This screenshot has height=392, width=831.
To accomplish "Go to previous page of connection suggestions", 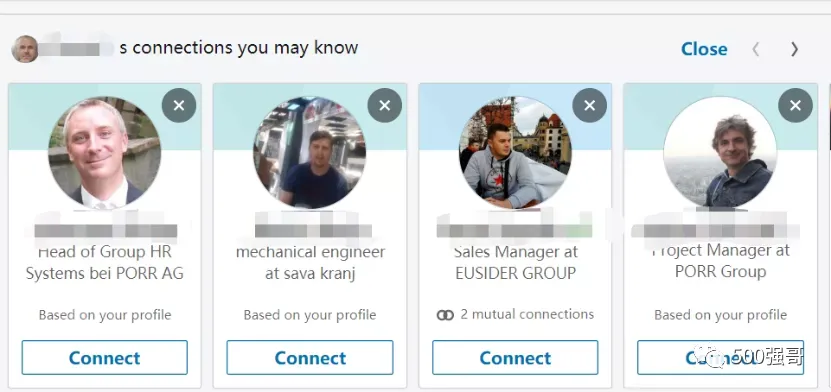I will click(756, 49).
